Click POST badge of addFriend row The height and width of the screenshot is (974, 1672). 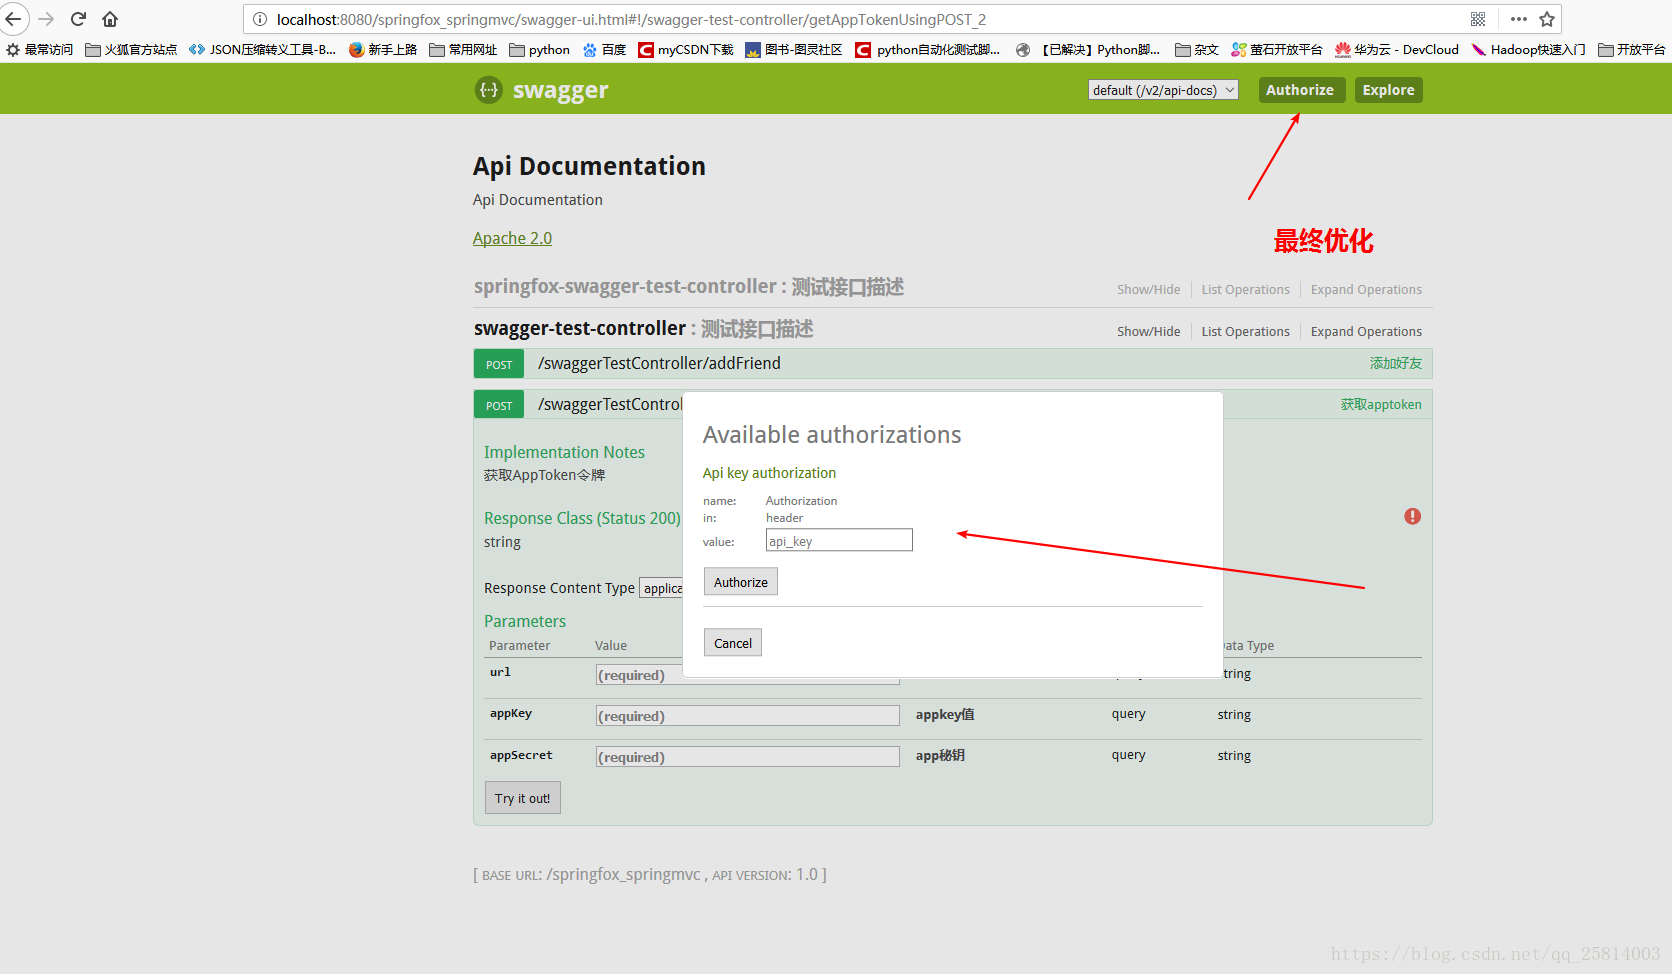click(499, 364)
